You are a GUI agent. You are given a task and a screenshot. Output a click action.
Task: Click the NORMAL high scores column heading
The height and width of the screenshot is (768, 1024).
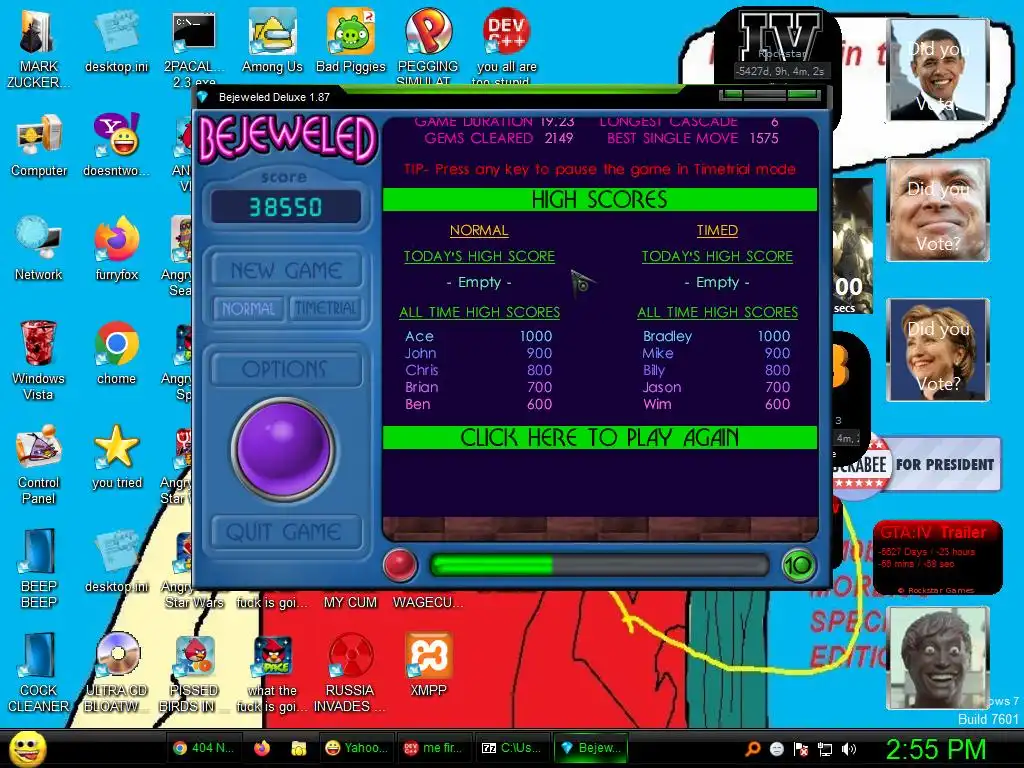click(479, 231)
